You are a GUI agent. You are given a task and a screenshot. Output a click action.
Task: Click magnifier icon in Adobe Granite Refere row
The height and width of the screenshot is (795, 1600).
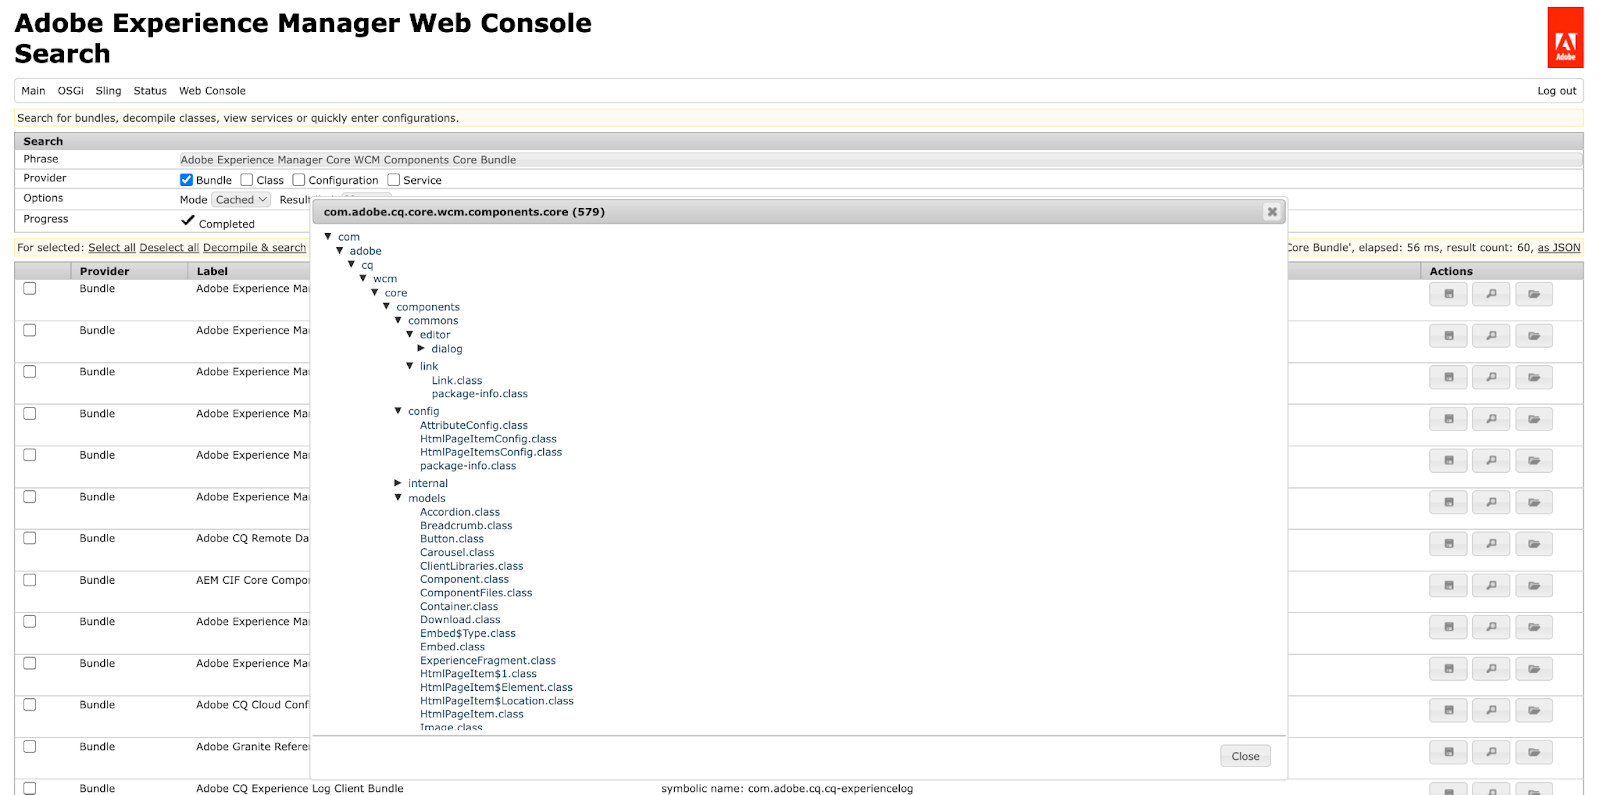(x=1491, y=752)
